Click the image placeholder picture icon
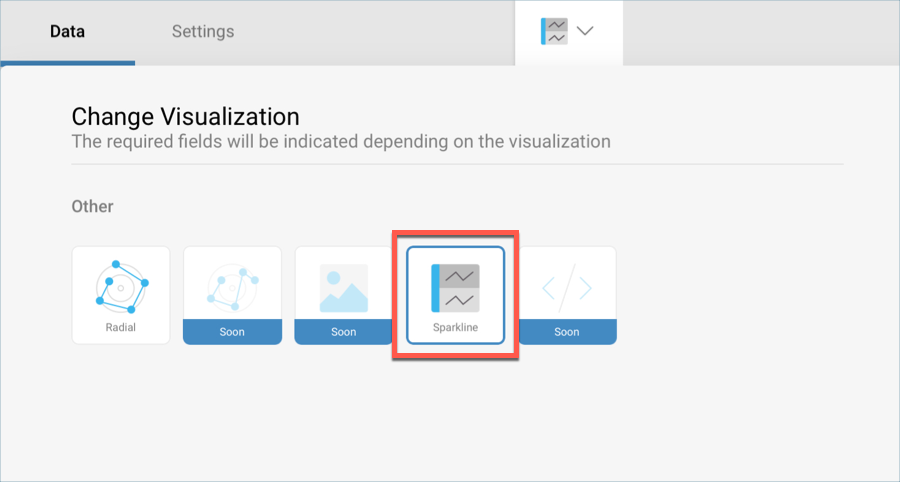This screenshot has width=900, height=482. [x=343, y=287]
